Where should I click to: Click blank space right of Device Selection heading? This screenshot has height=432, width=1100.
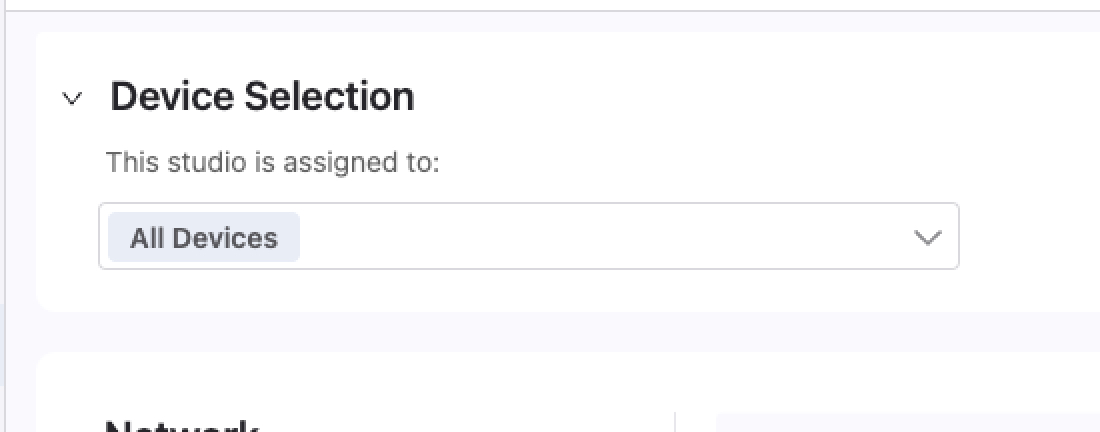coord(700,97)
